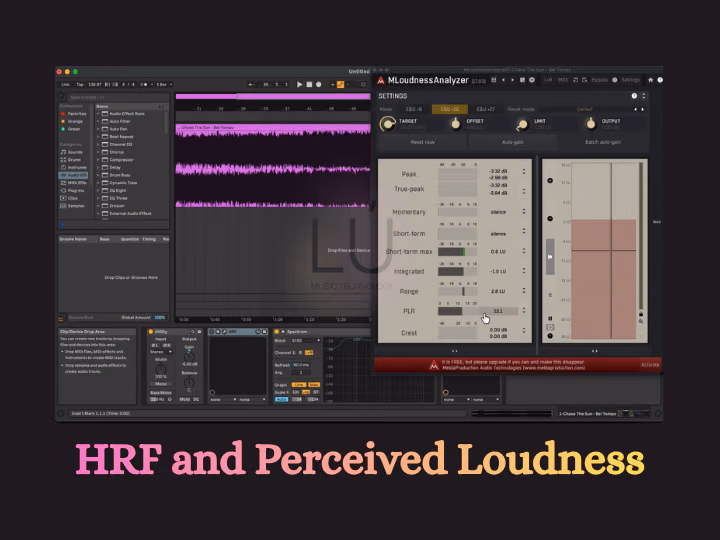Click the magnifier icon beside the loudness graph
Image resolution: width=720 pixels, height=540 pixels.
[641, 321]
